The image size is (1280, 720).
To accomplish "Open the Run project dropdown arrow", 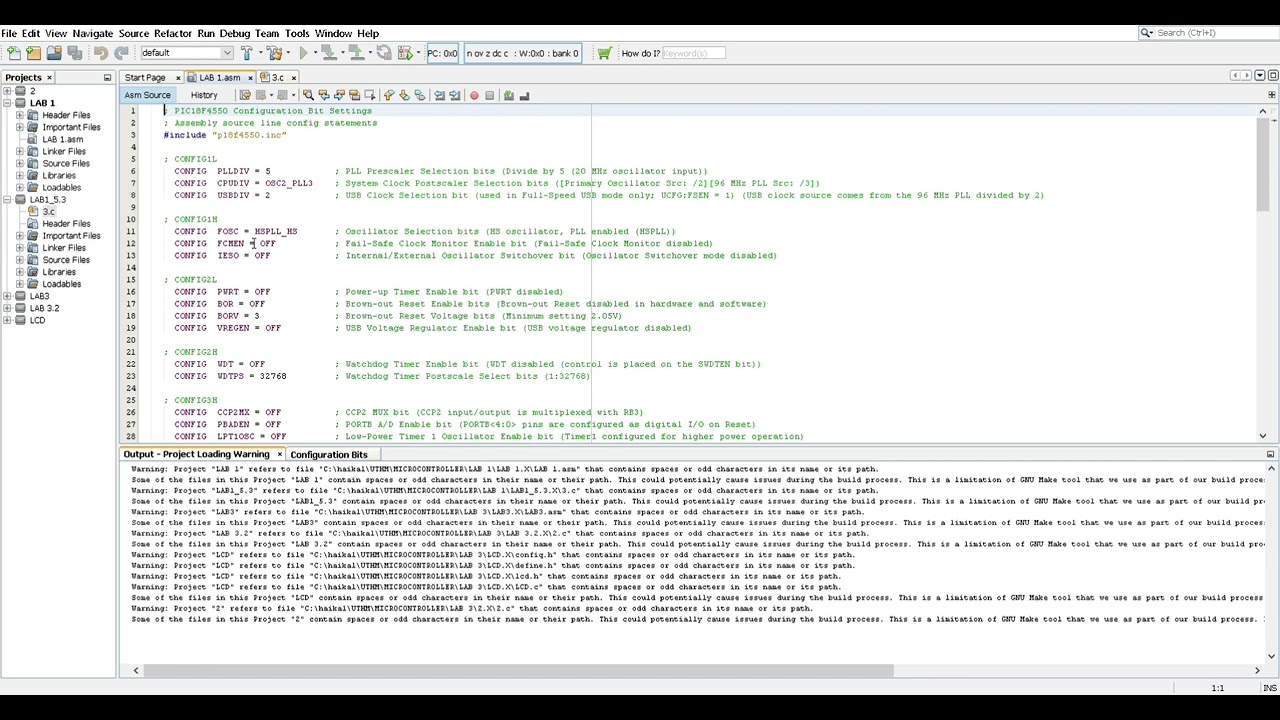I will tap(315, 53).
